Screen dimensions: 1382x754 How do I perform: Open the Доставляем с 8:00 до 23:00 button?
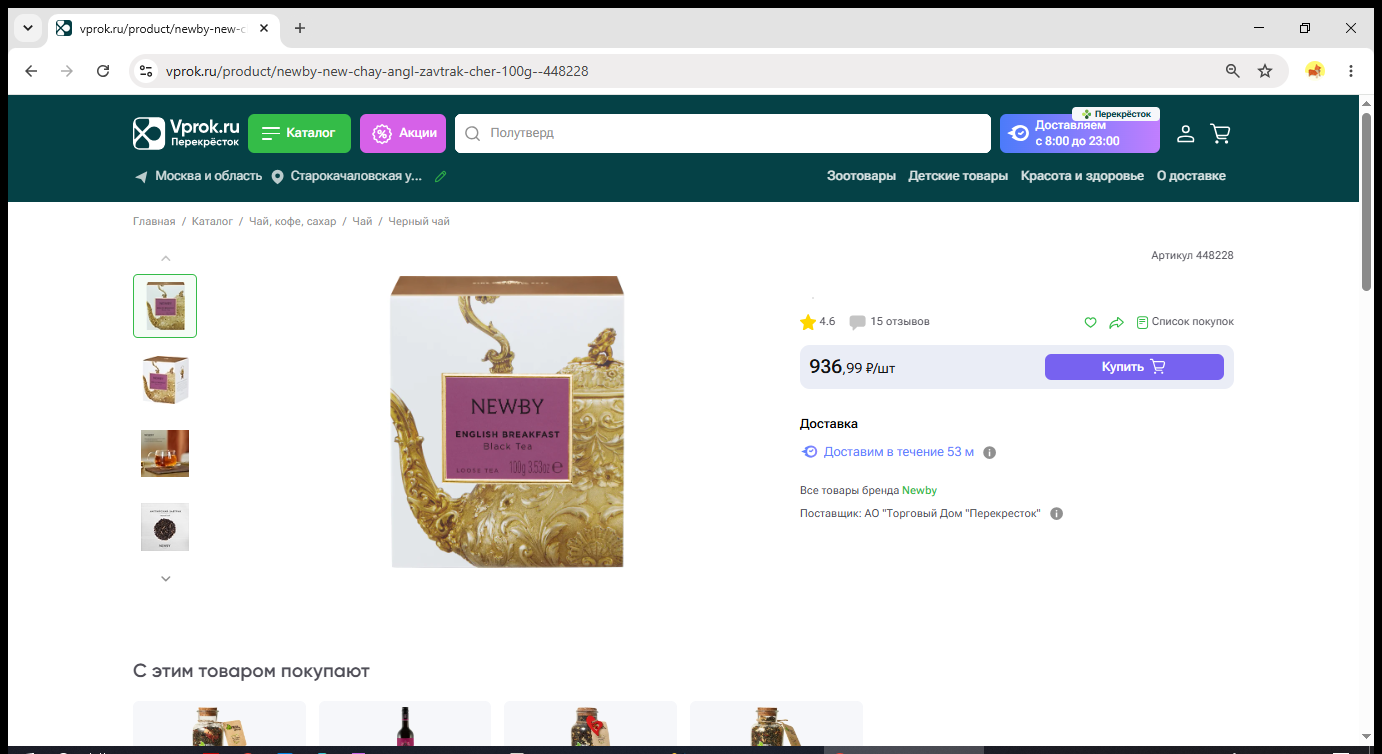pyautogui.click(x=1080, y=133)
